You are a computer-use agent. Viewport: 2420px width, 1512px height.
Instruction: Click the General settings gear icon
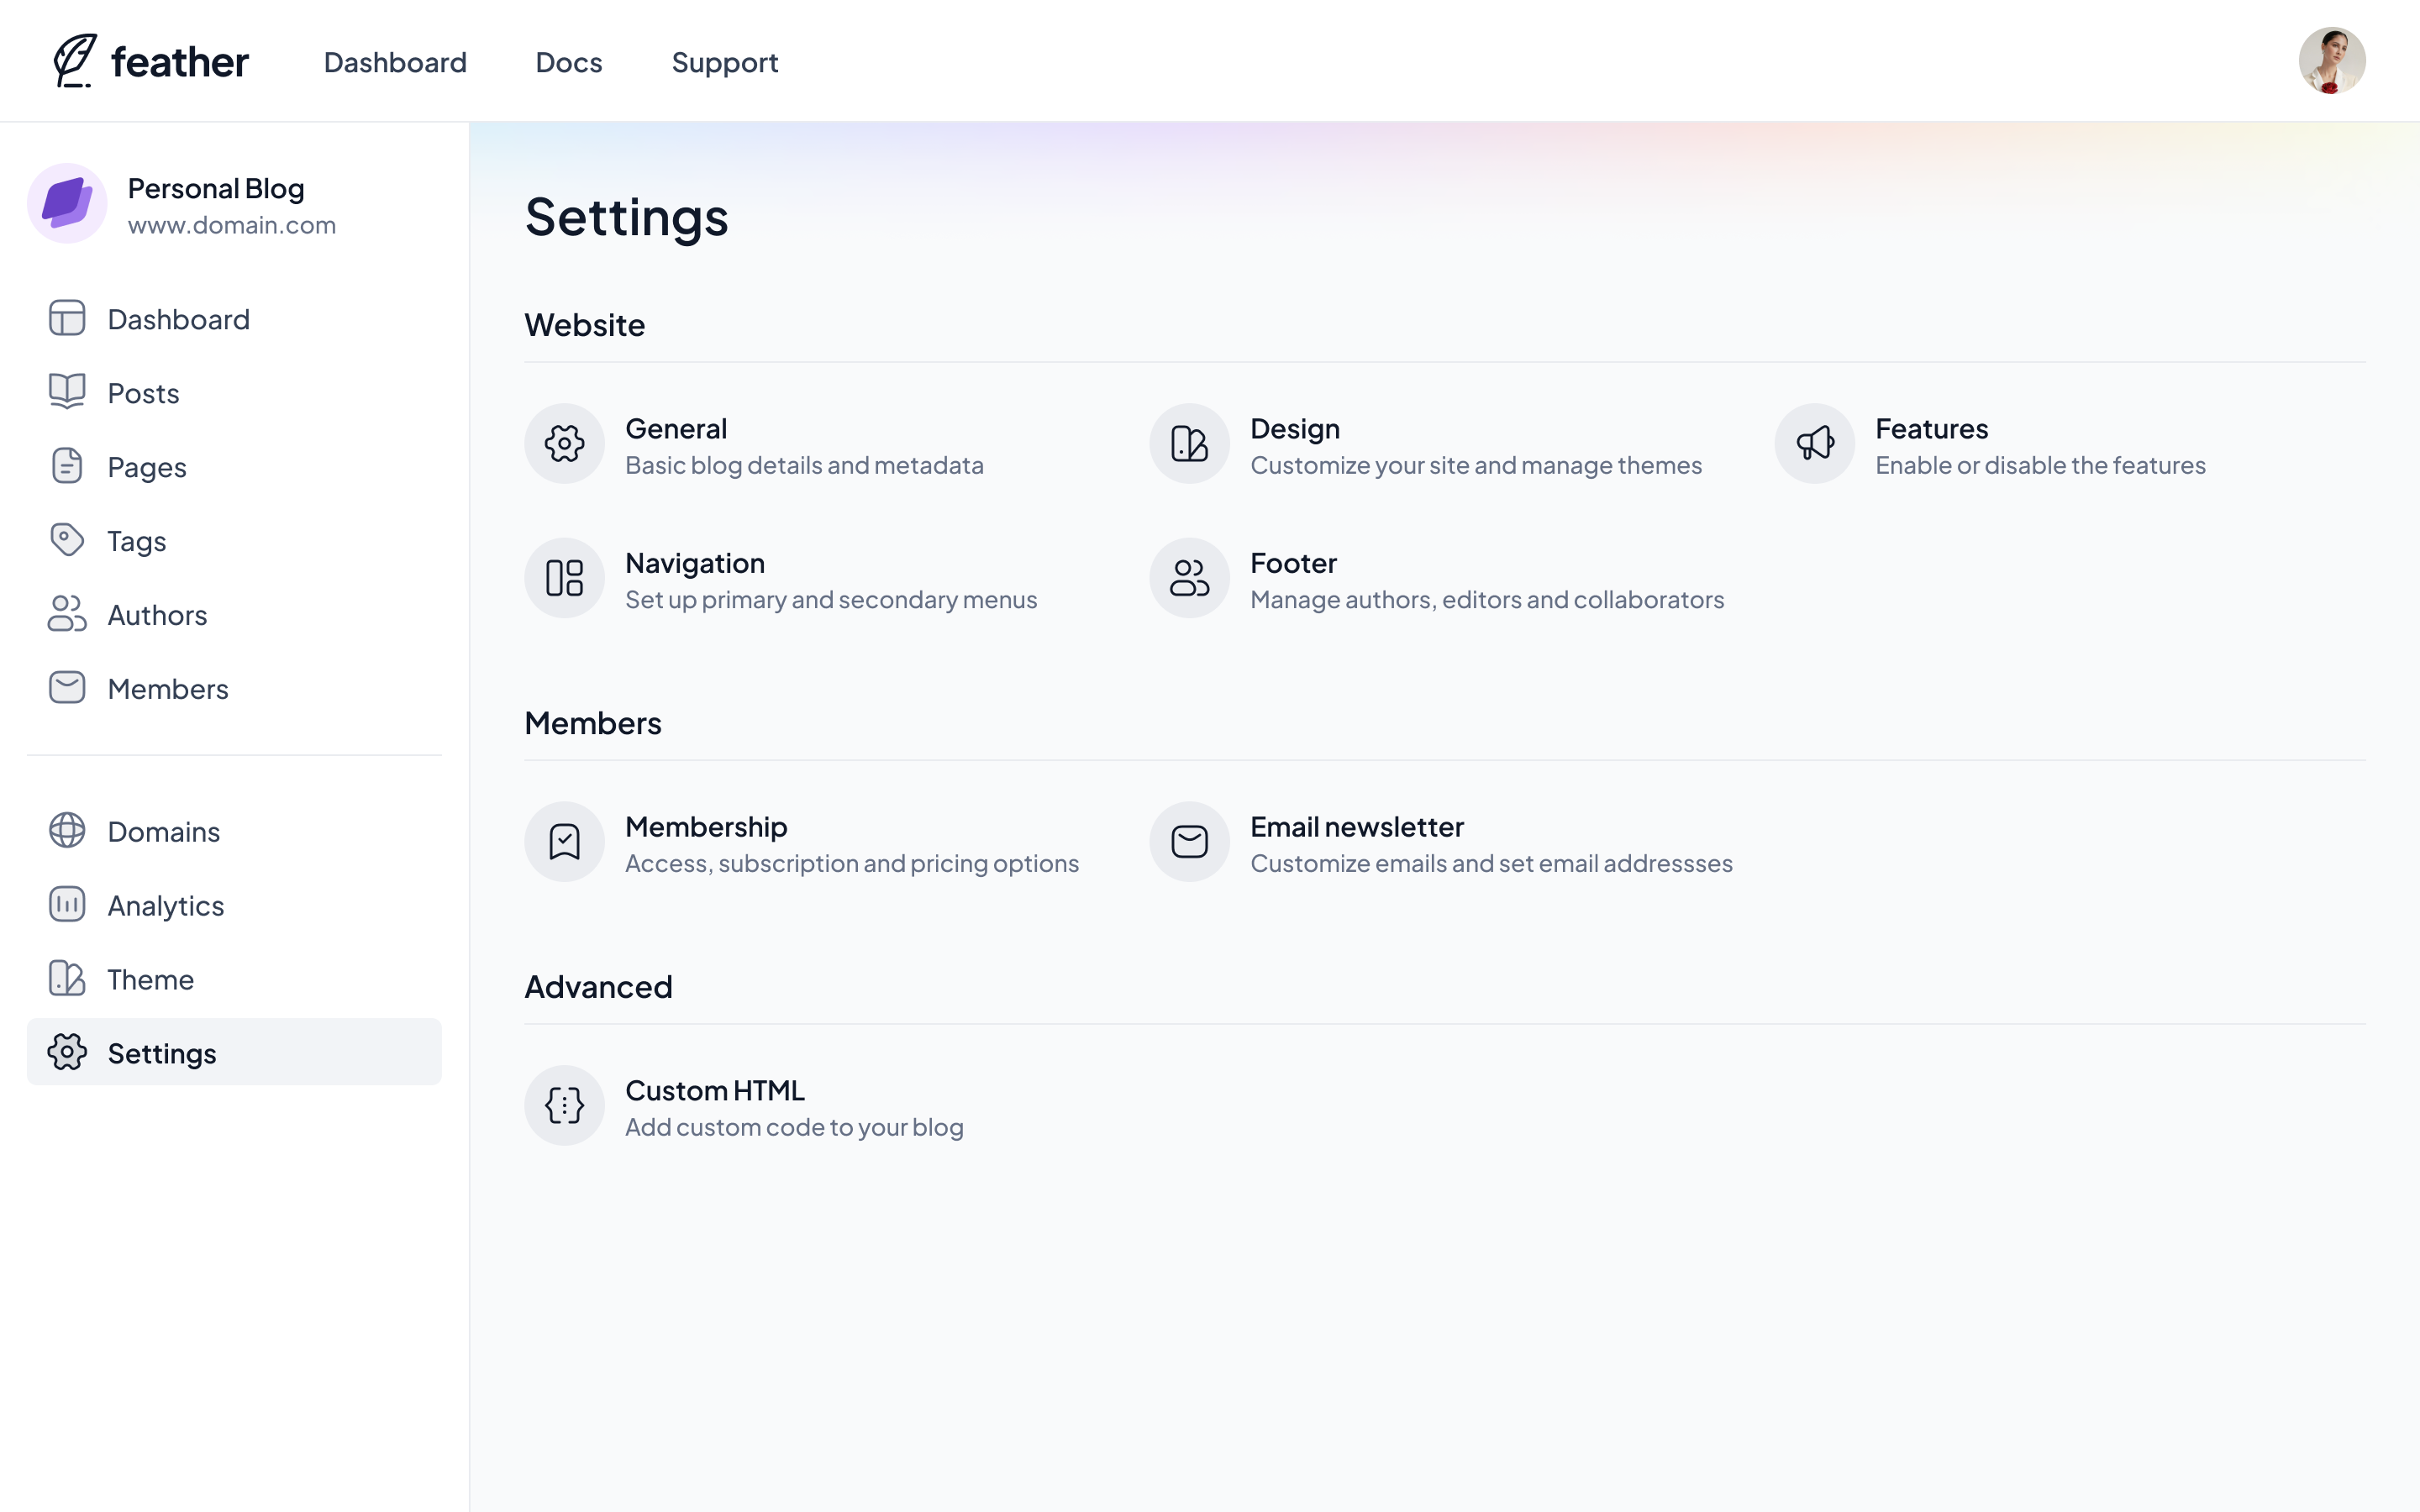(x=564, y=443)
